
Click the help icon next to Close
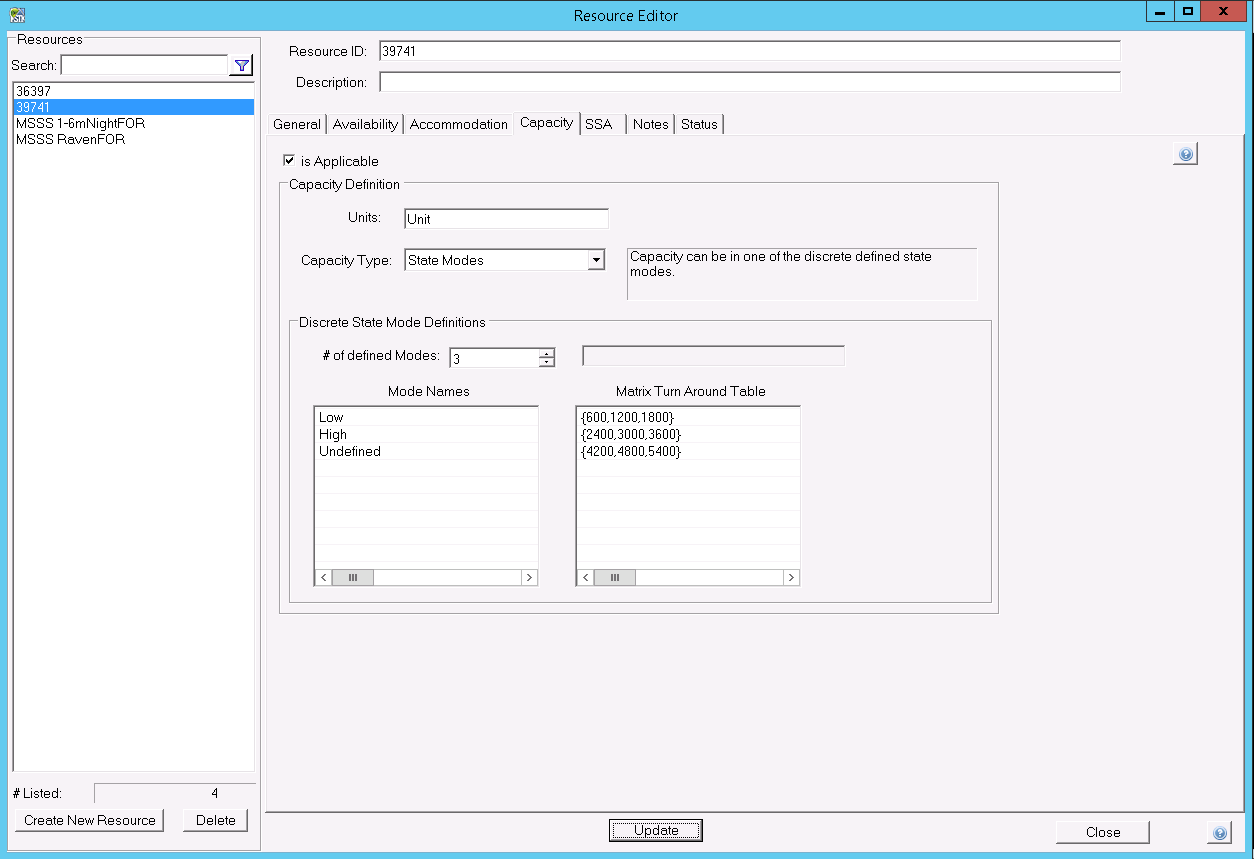tap(1219, 832)
